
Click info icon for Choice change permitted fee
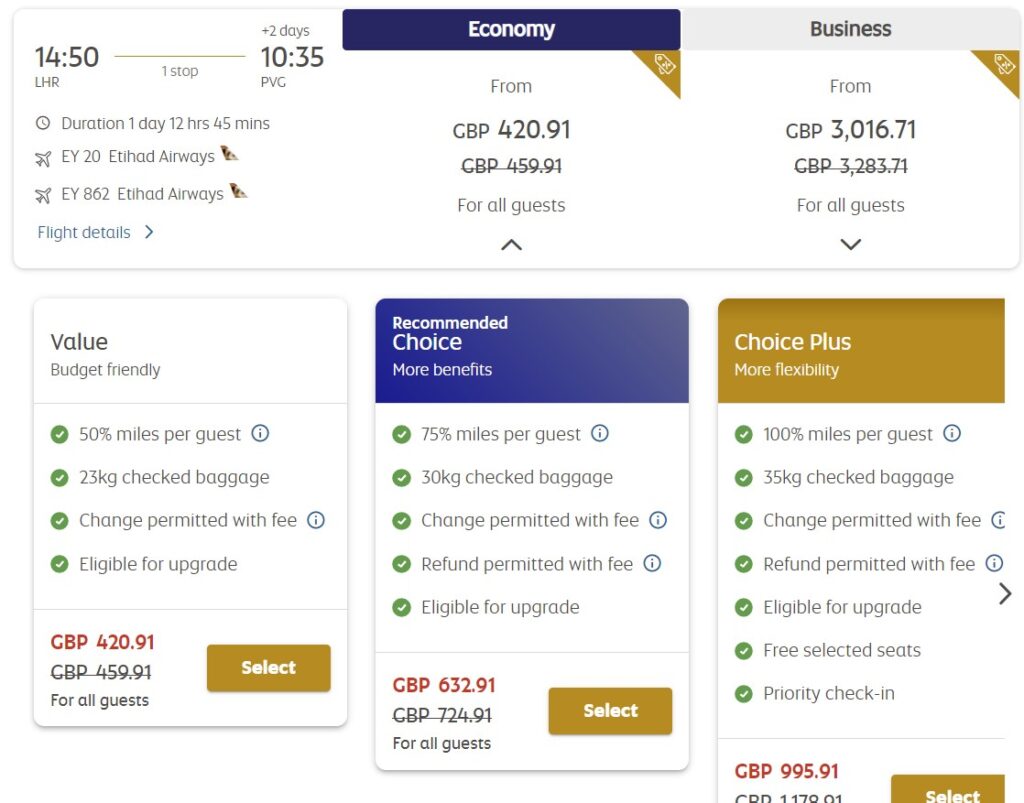(658, 520)
